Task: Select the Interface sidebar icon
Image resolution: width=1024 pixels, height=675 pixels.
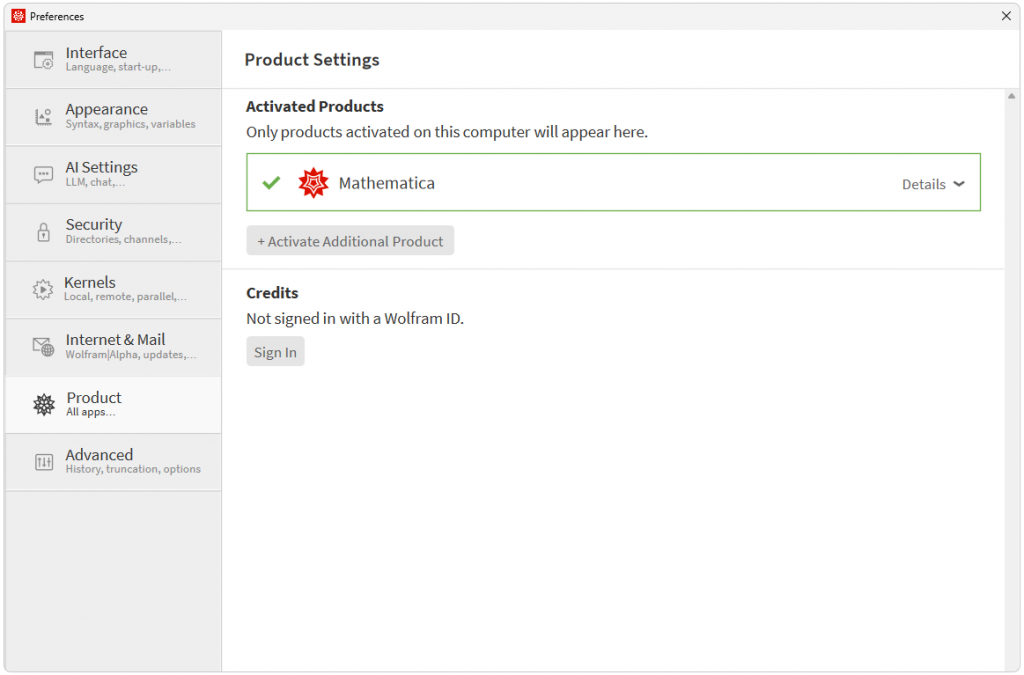Action: [x=42, y=60]
